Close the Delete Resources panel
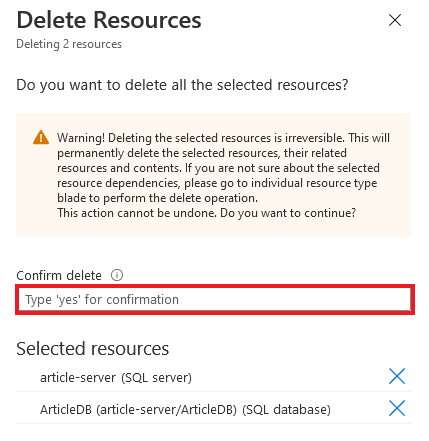Viewport: 429px width, 441px height. pyautogui.click(x=395, y=20)
